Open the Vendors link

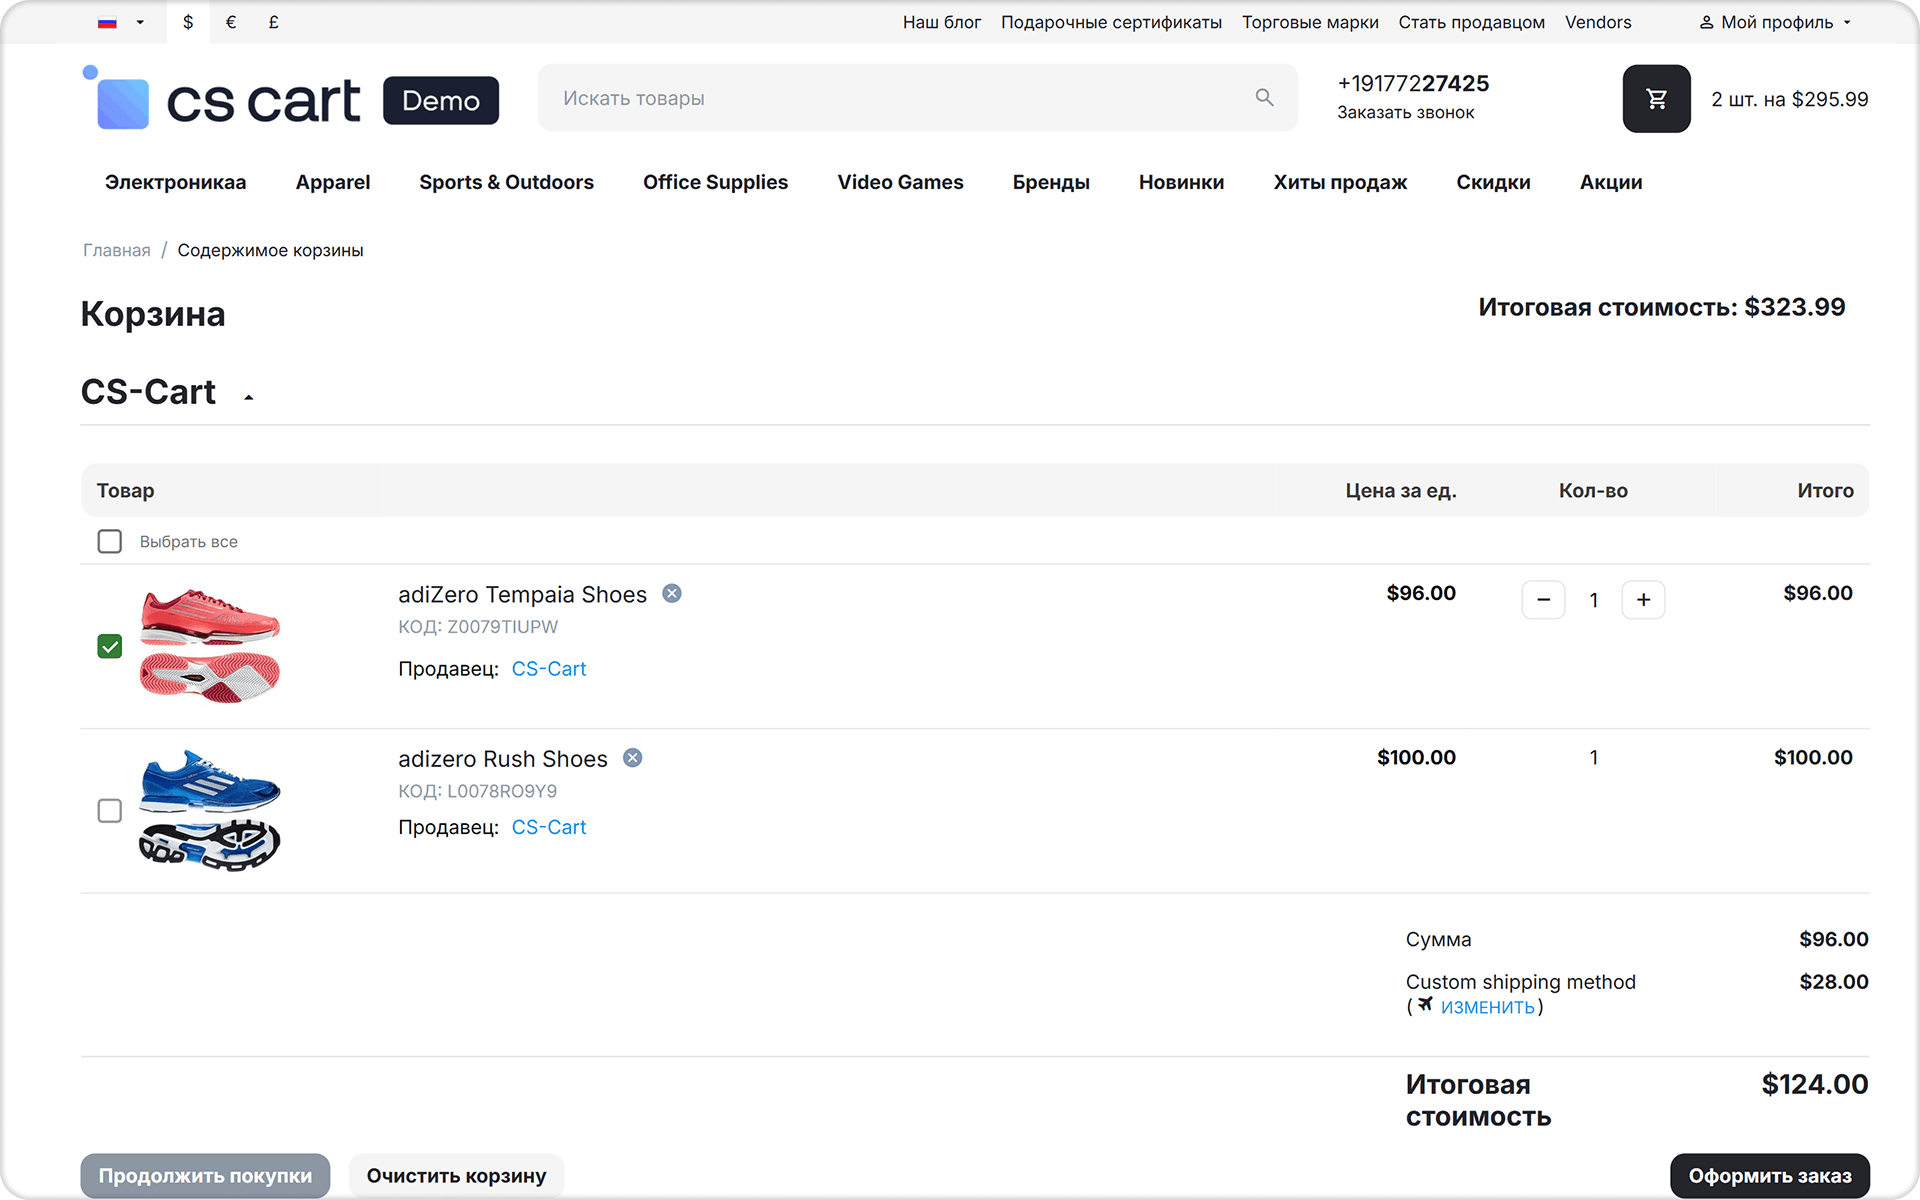coord(1598,22)
